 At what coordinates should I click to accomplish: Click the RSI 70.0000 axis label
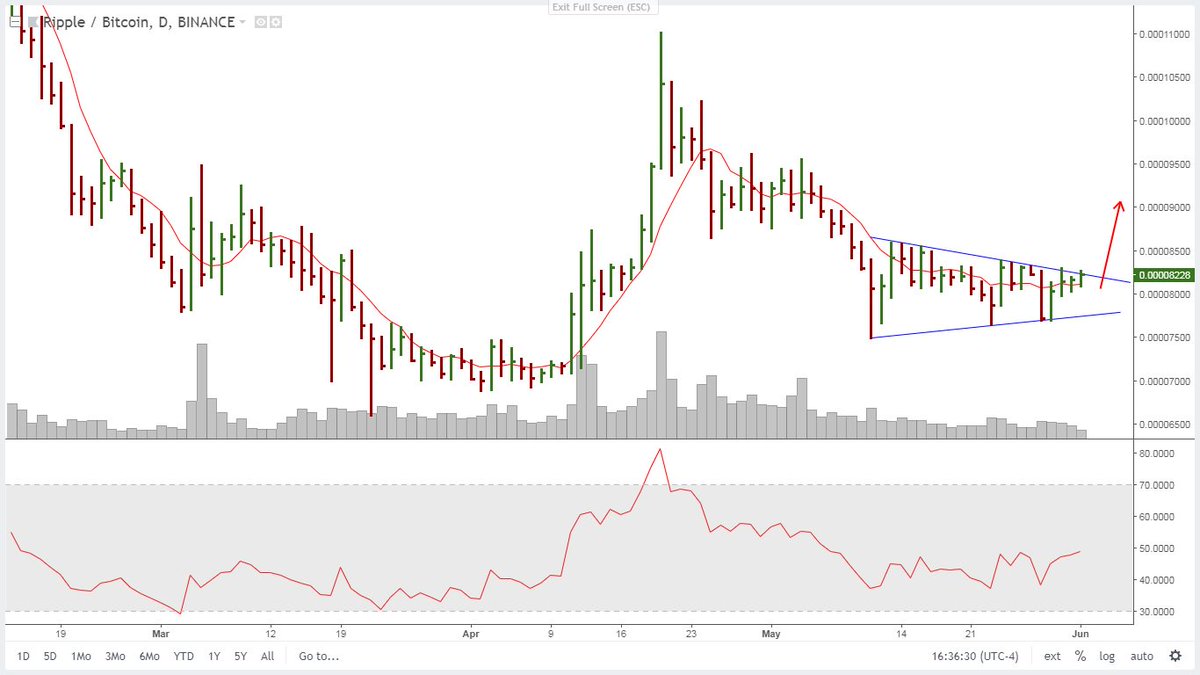pos(1158,485)
